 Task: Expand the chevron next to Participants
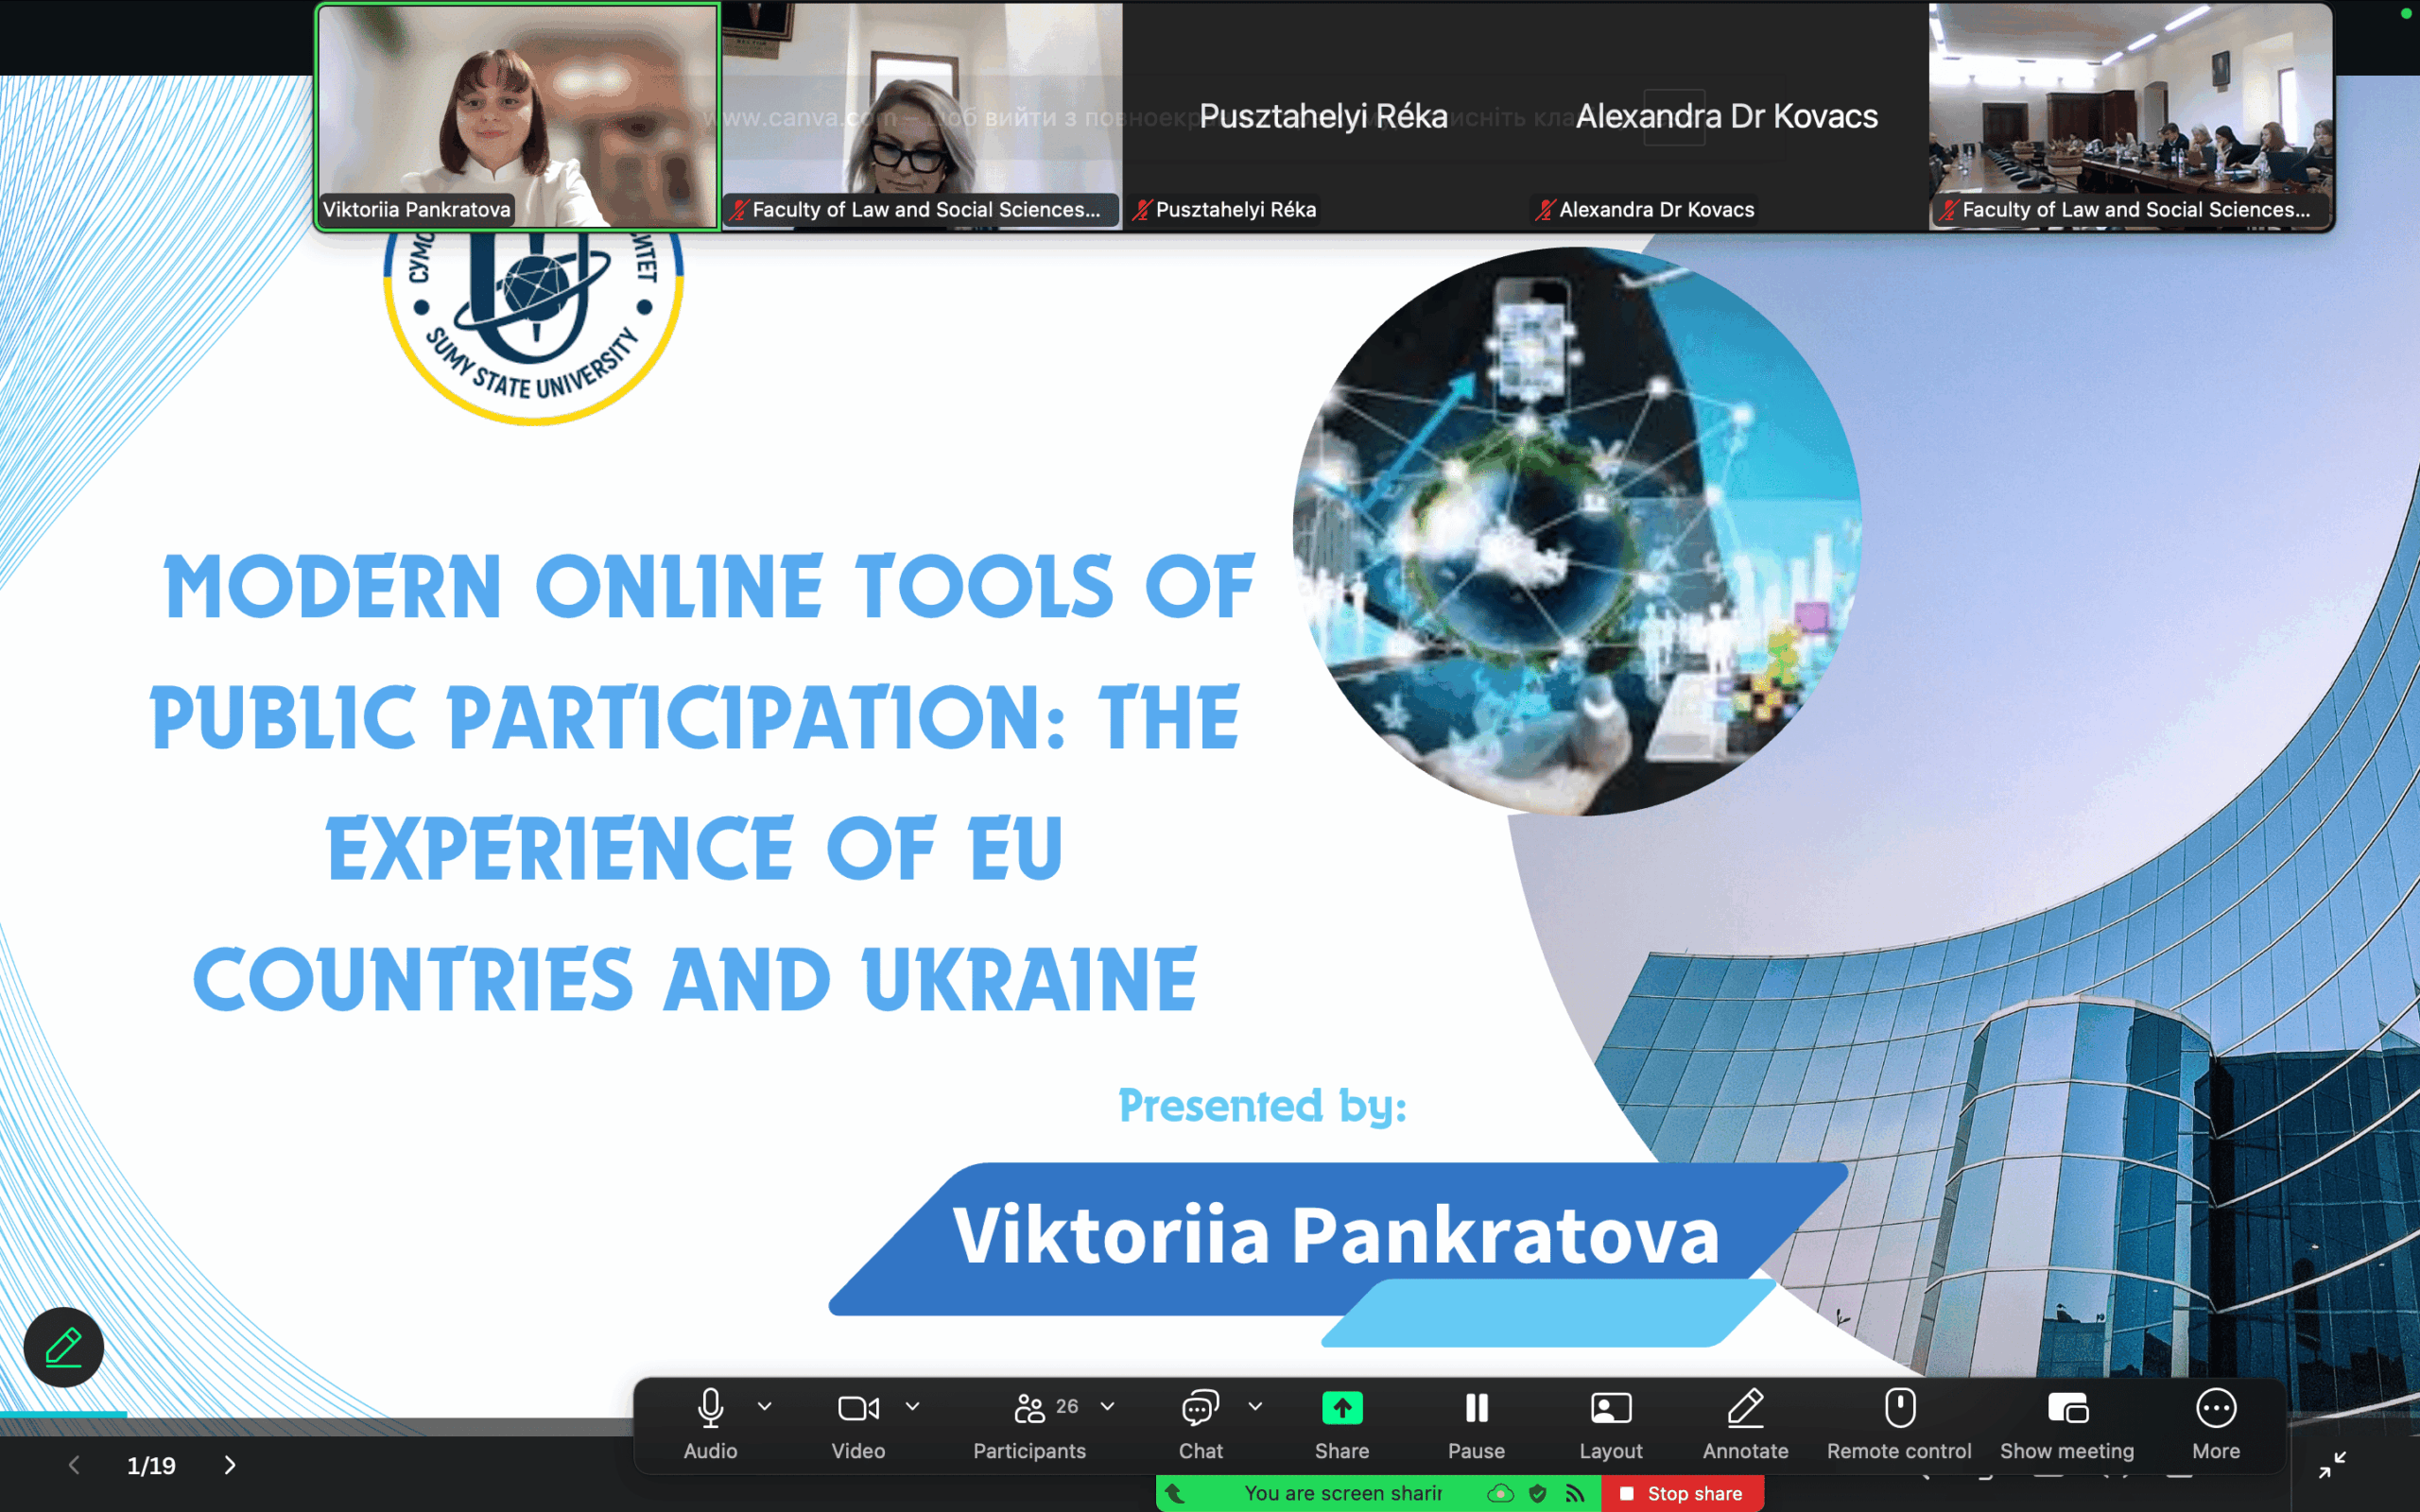coord(1108,1406)
